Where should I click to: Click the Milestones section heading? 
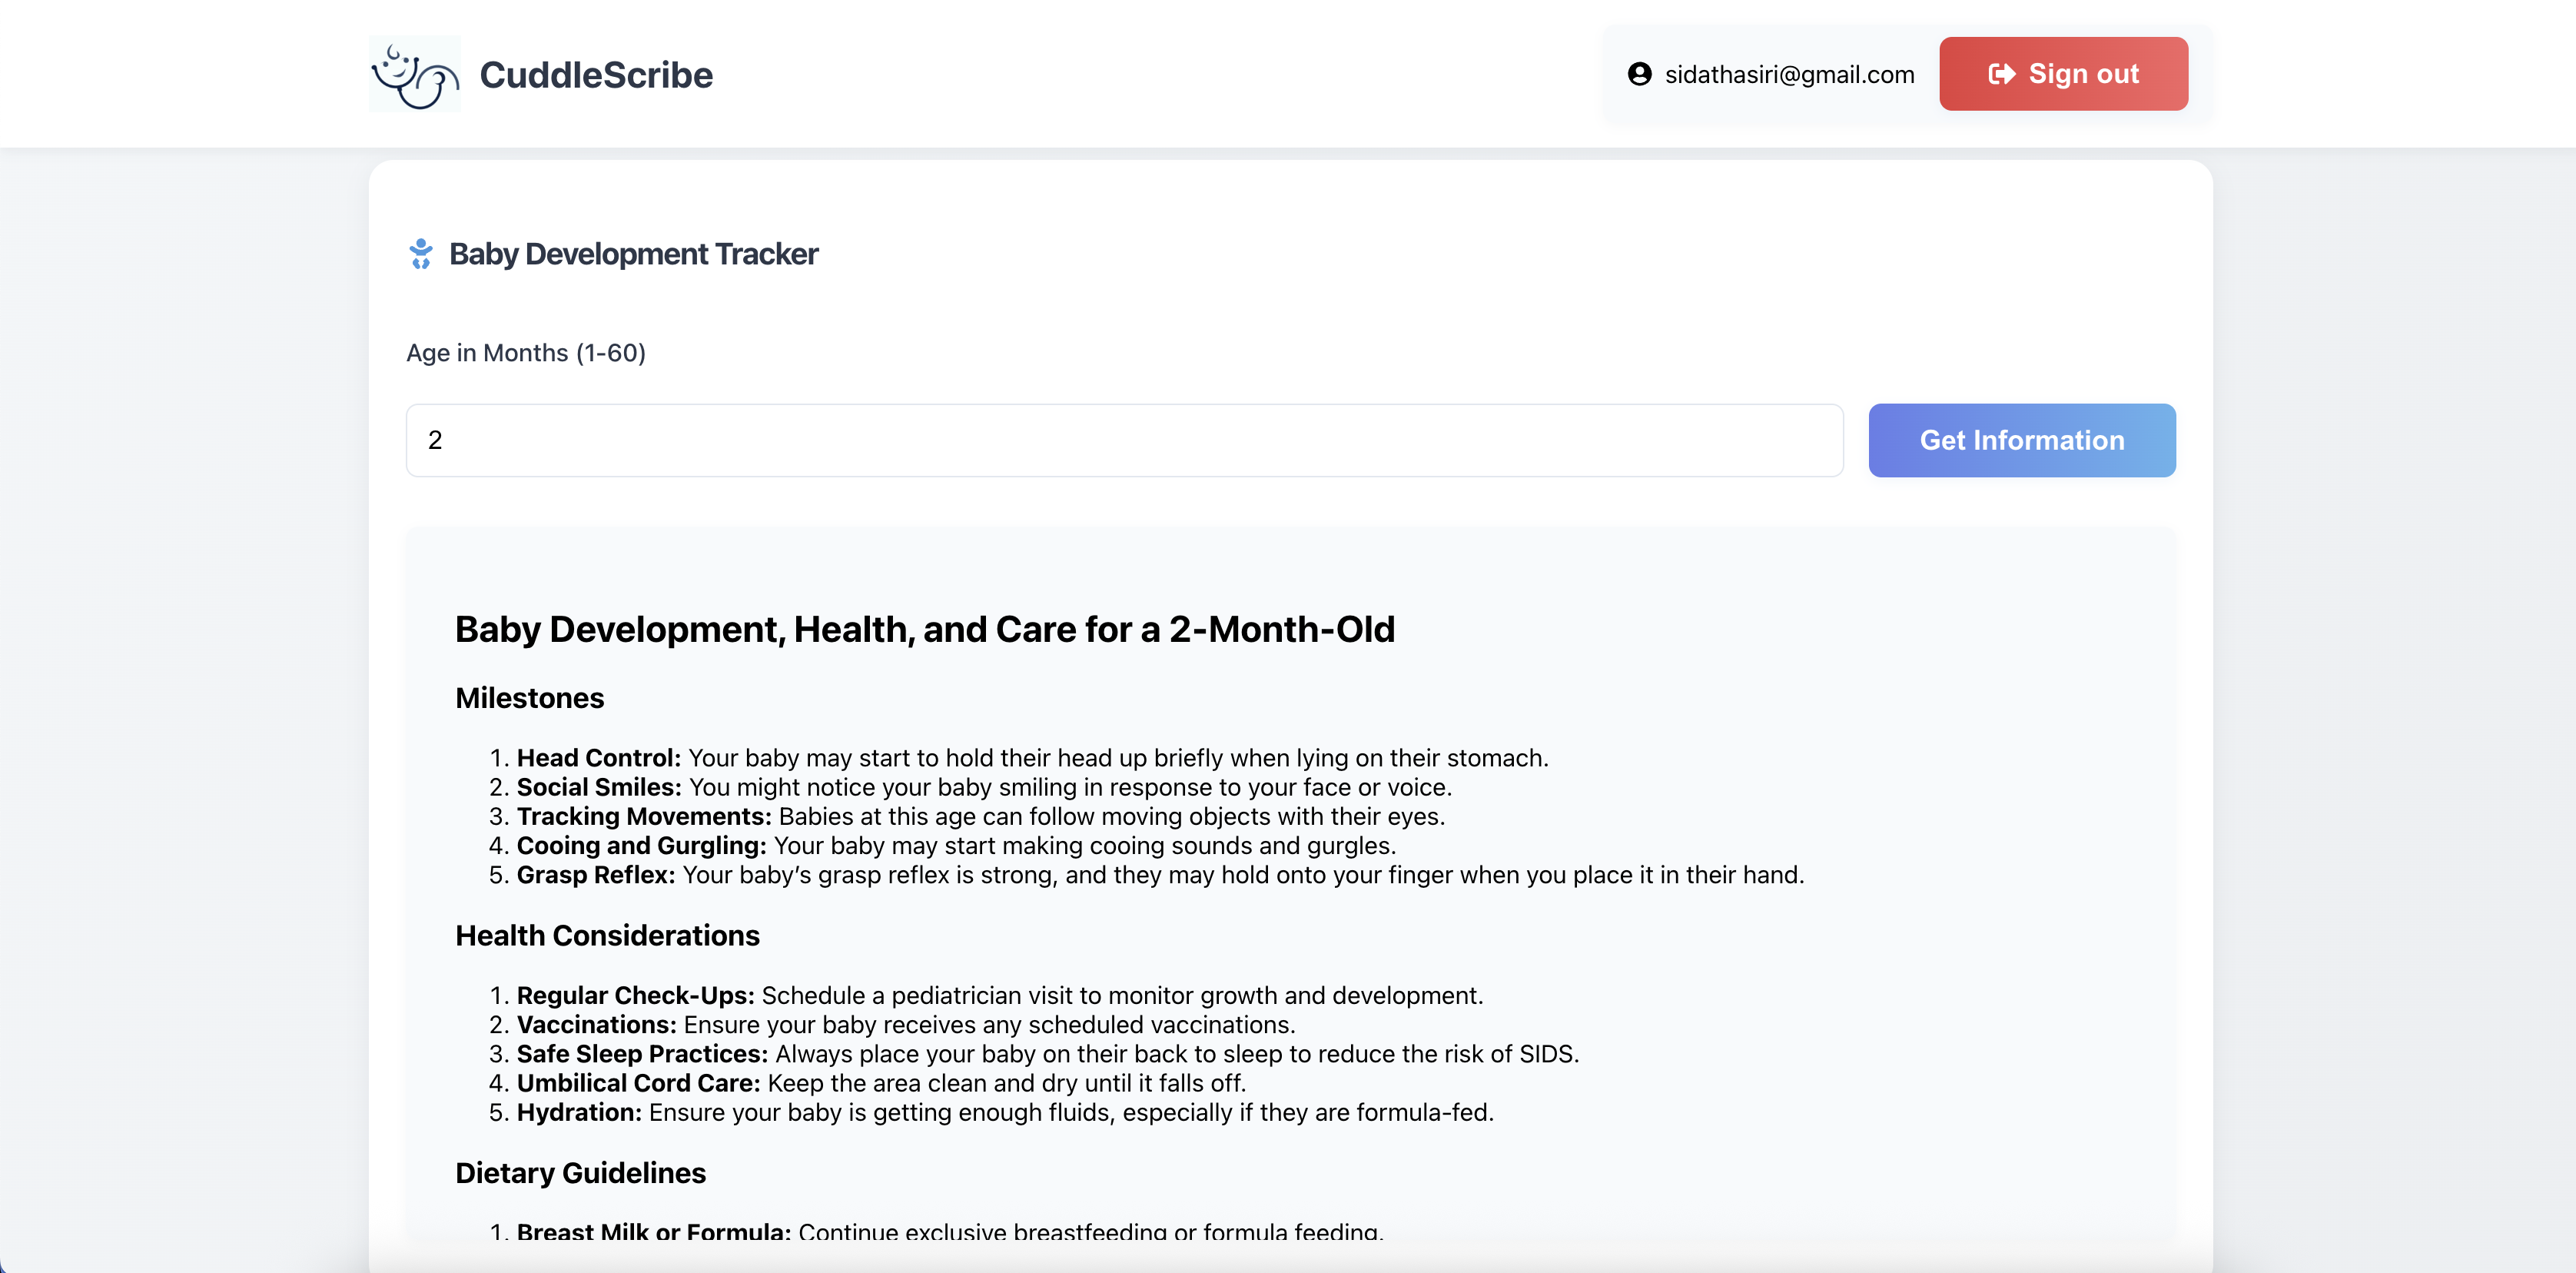point(529,698)
